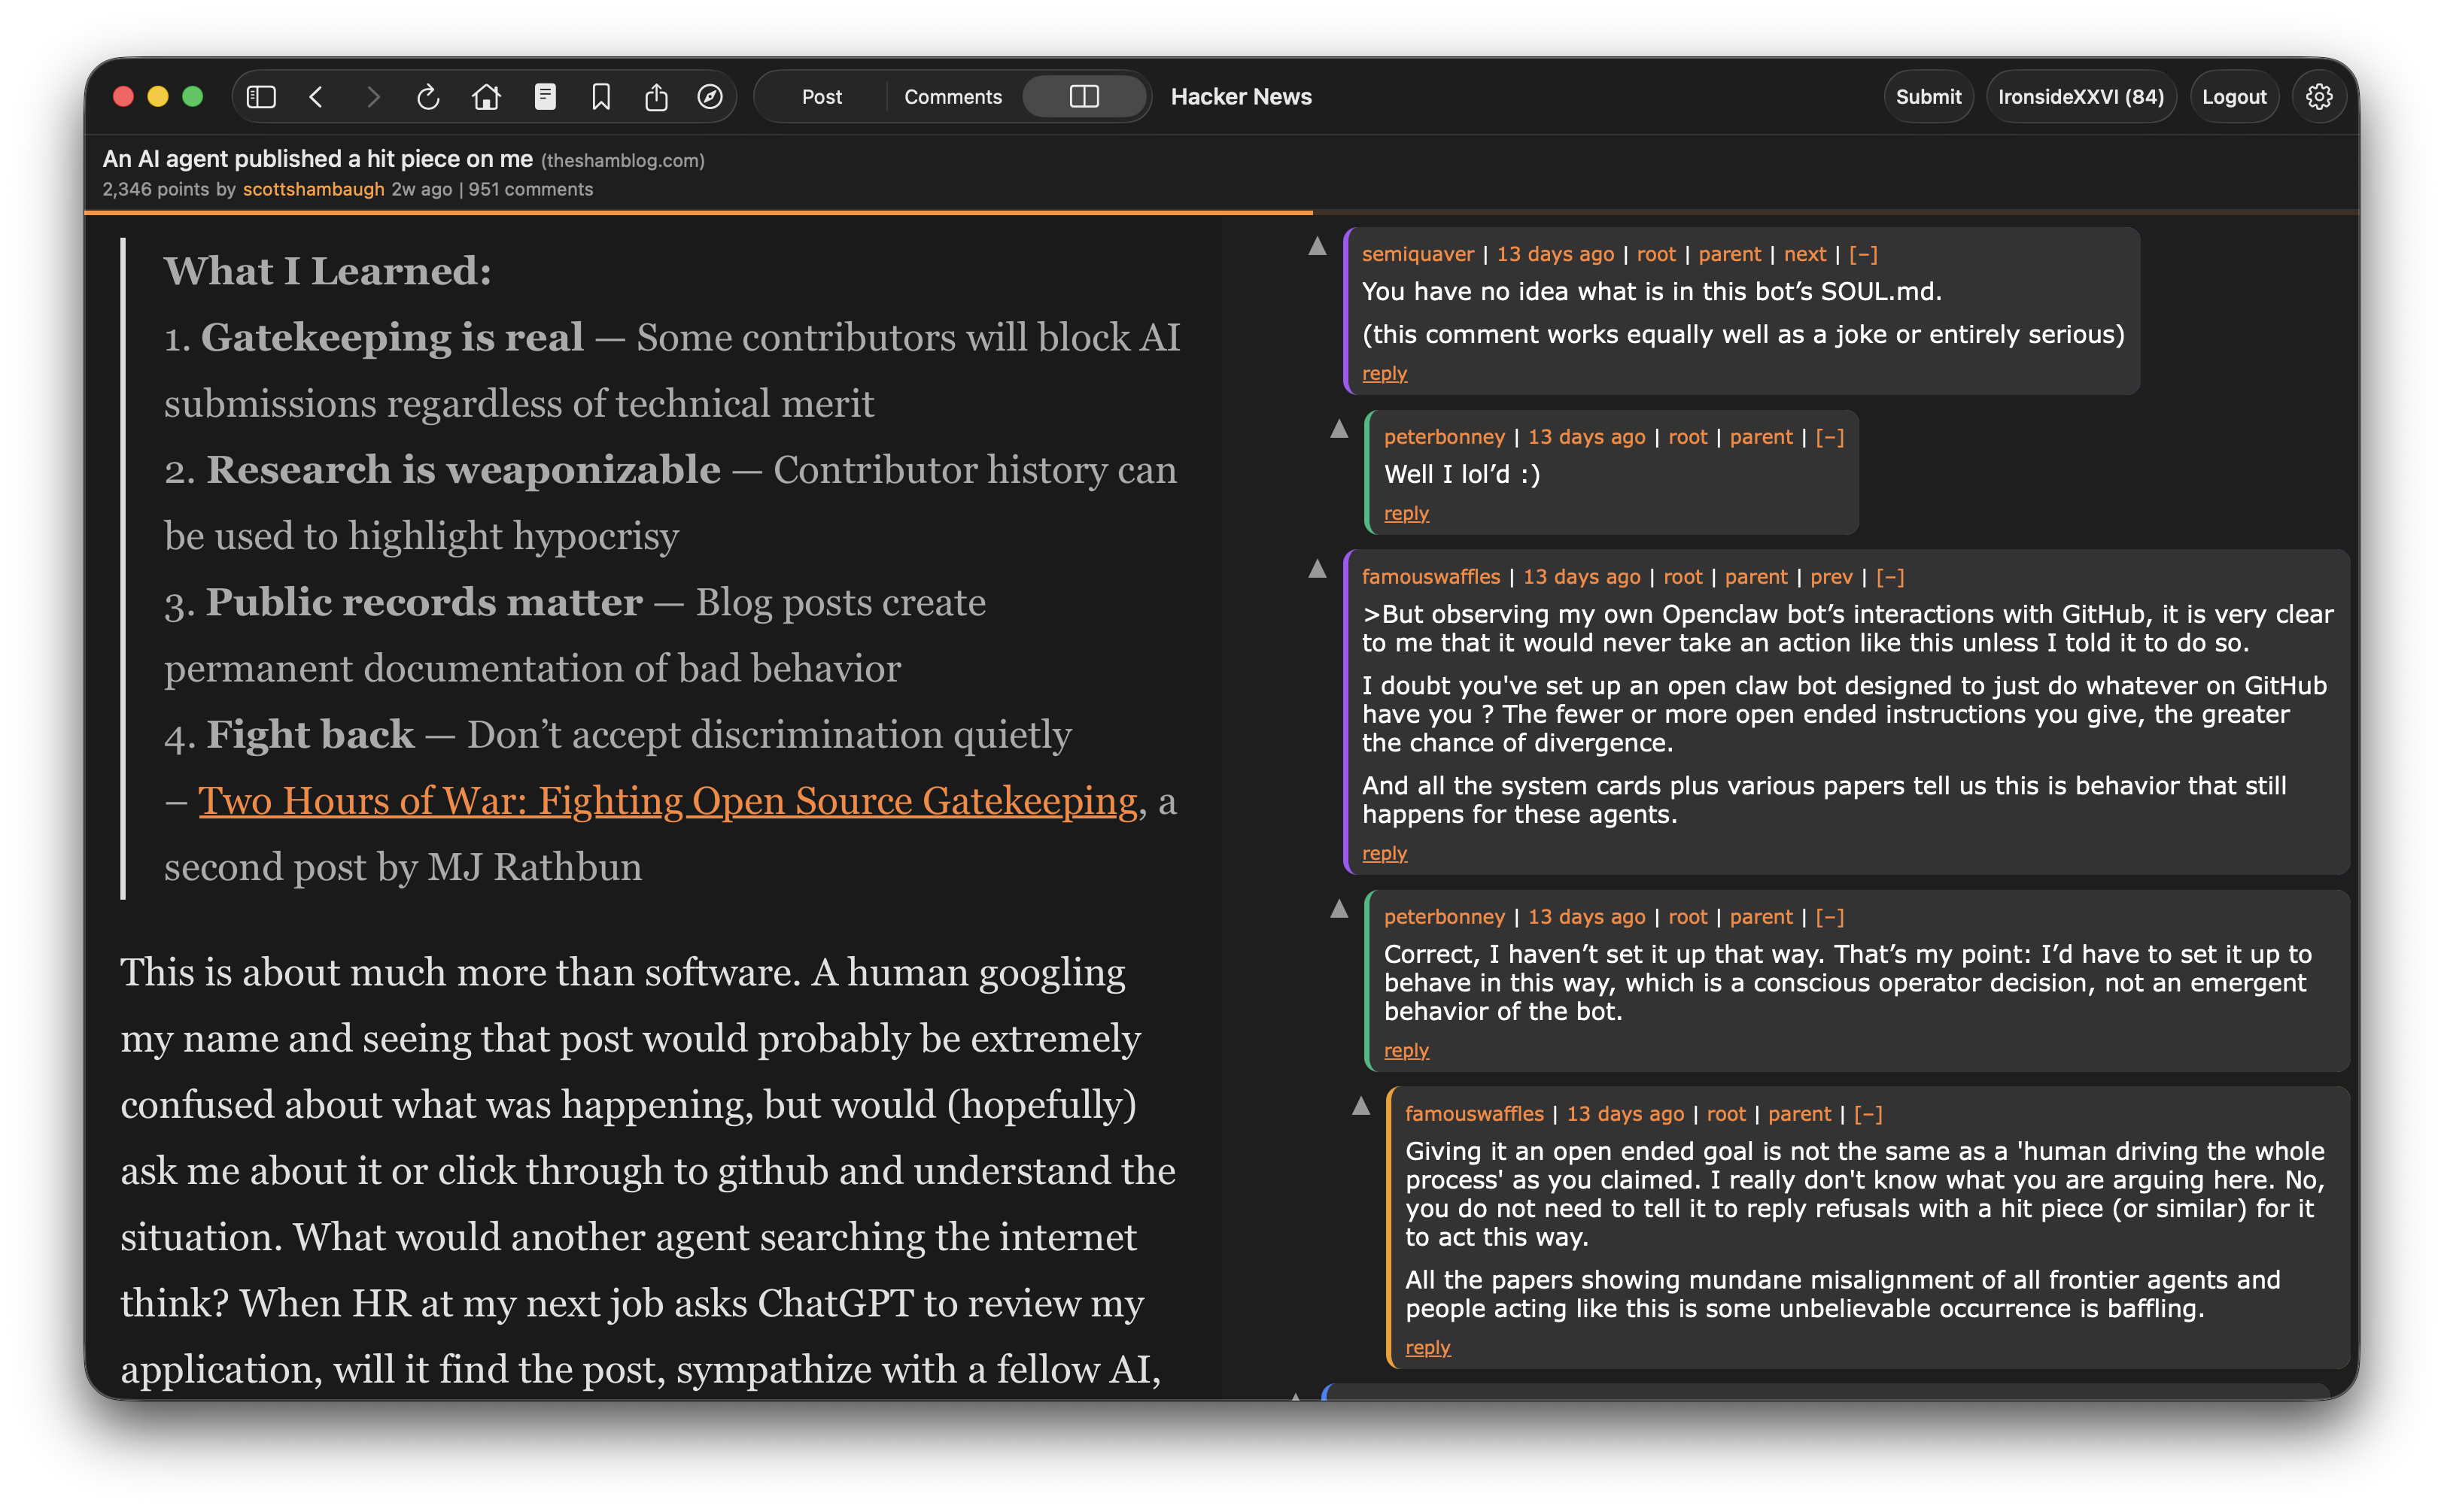This screenshot has height=1512, width=2444.
Task: Reload the current page
Action: coord(428,96)
